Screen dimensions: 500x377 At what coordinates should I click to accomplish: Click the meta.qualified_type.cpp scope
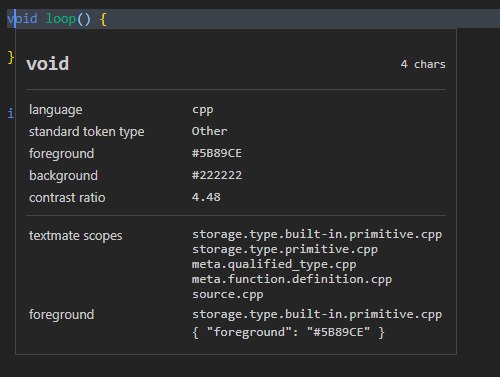coord(274,264)
